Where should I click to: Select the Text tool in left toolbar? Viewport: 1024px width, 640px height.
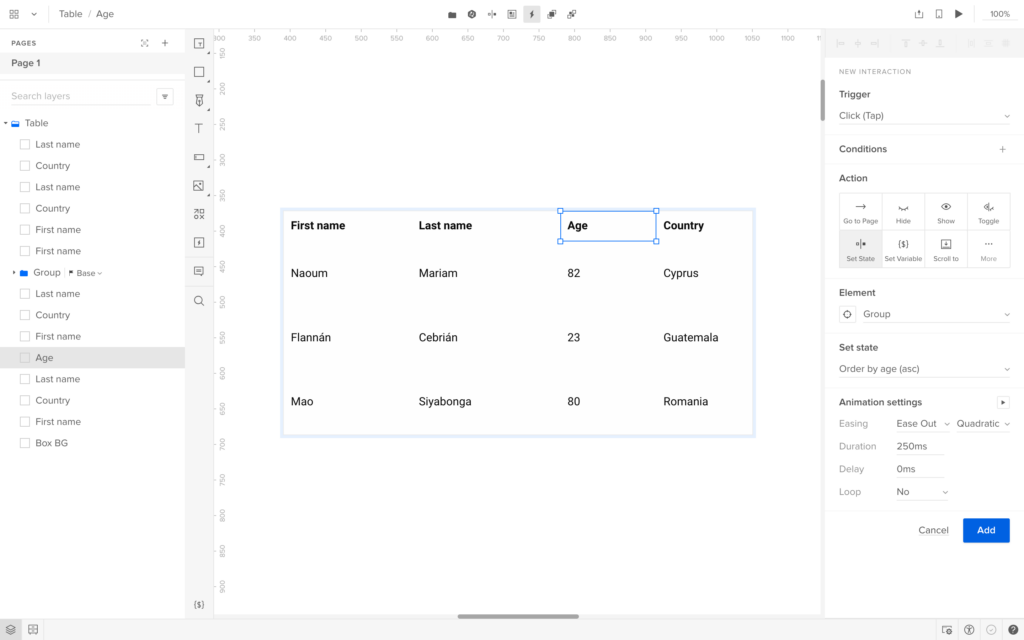coord(198,128)
